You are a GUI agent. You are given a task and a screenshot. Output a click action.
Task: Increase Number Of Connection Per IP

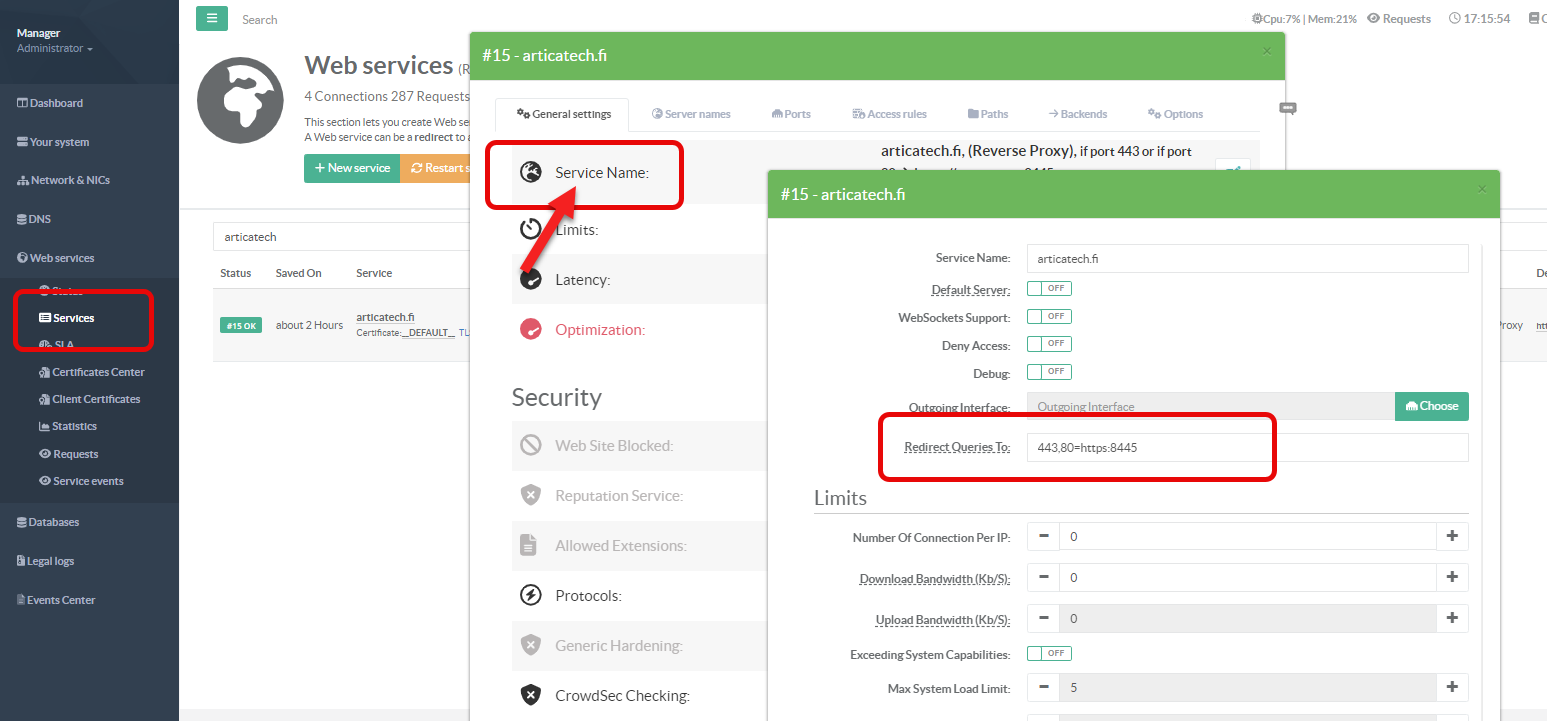1452,537
